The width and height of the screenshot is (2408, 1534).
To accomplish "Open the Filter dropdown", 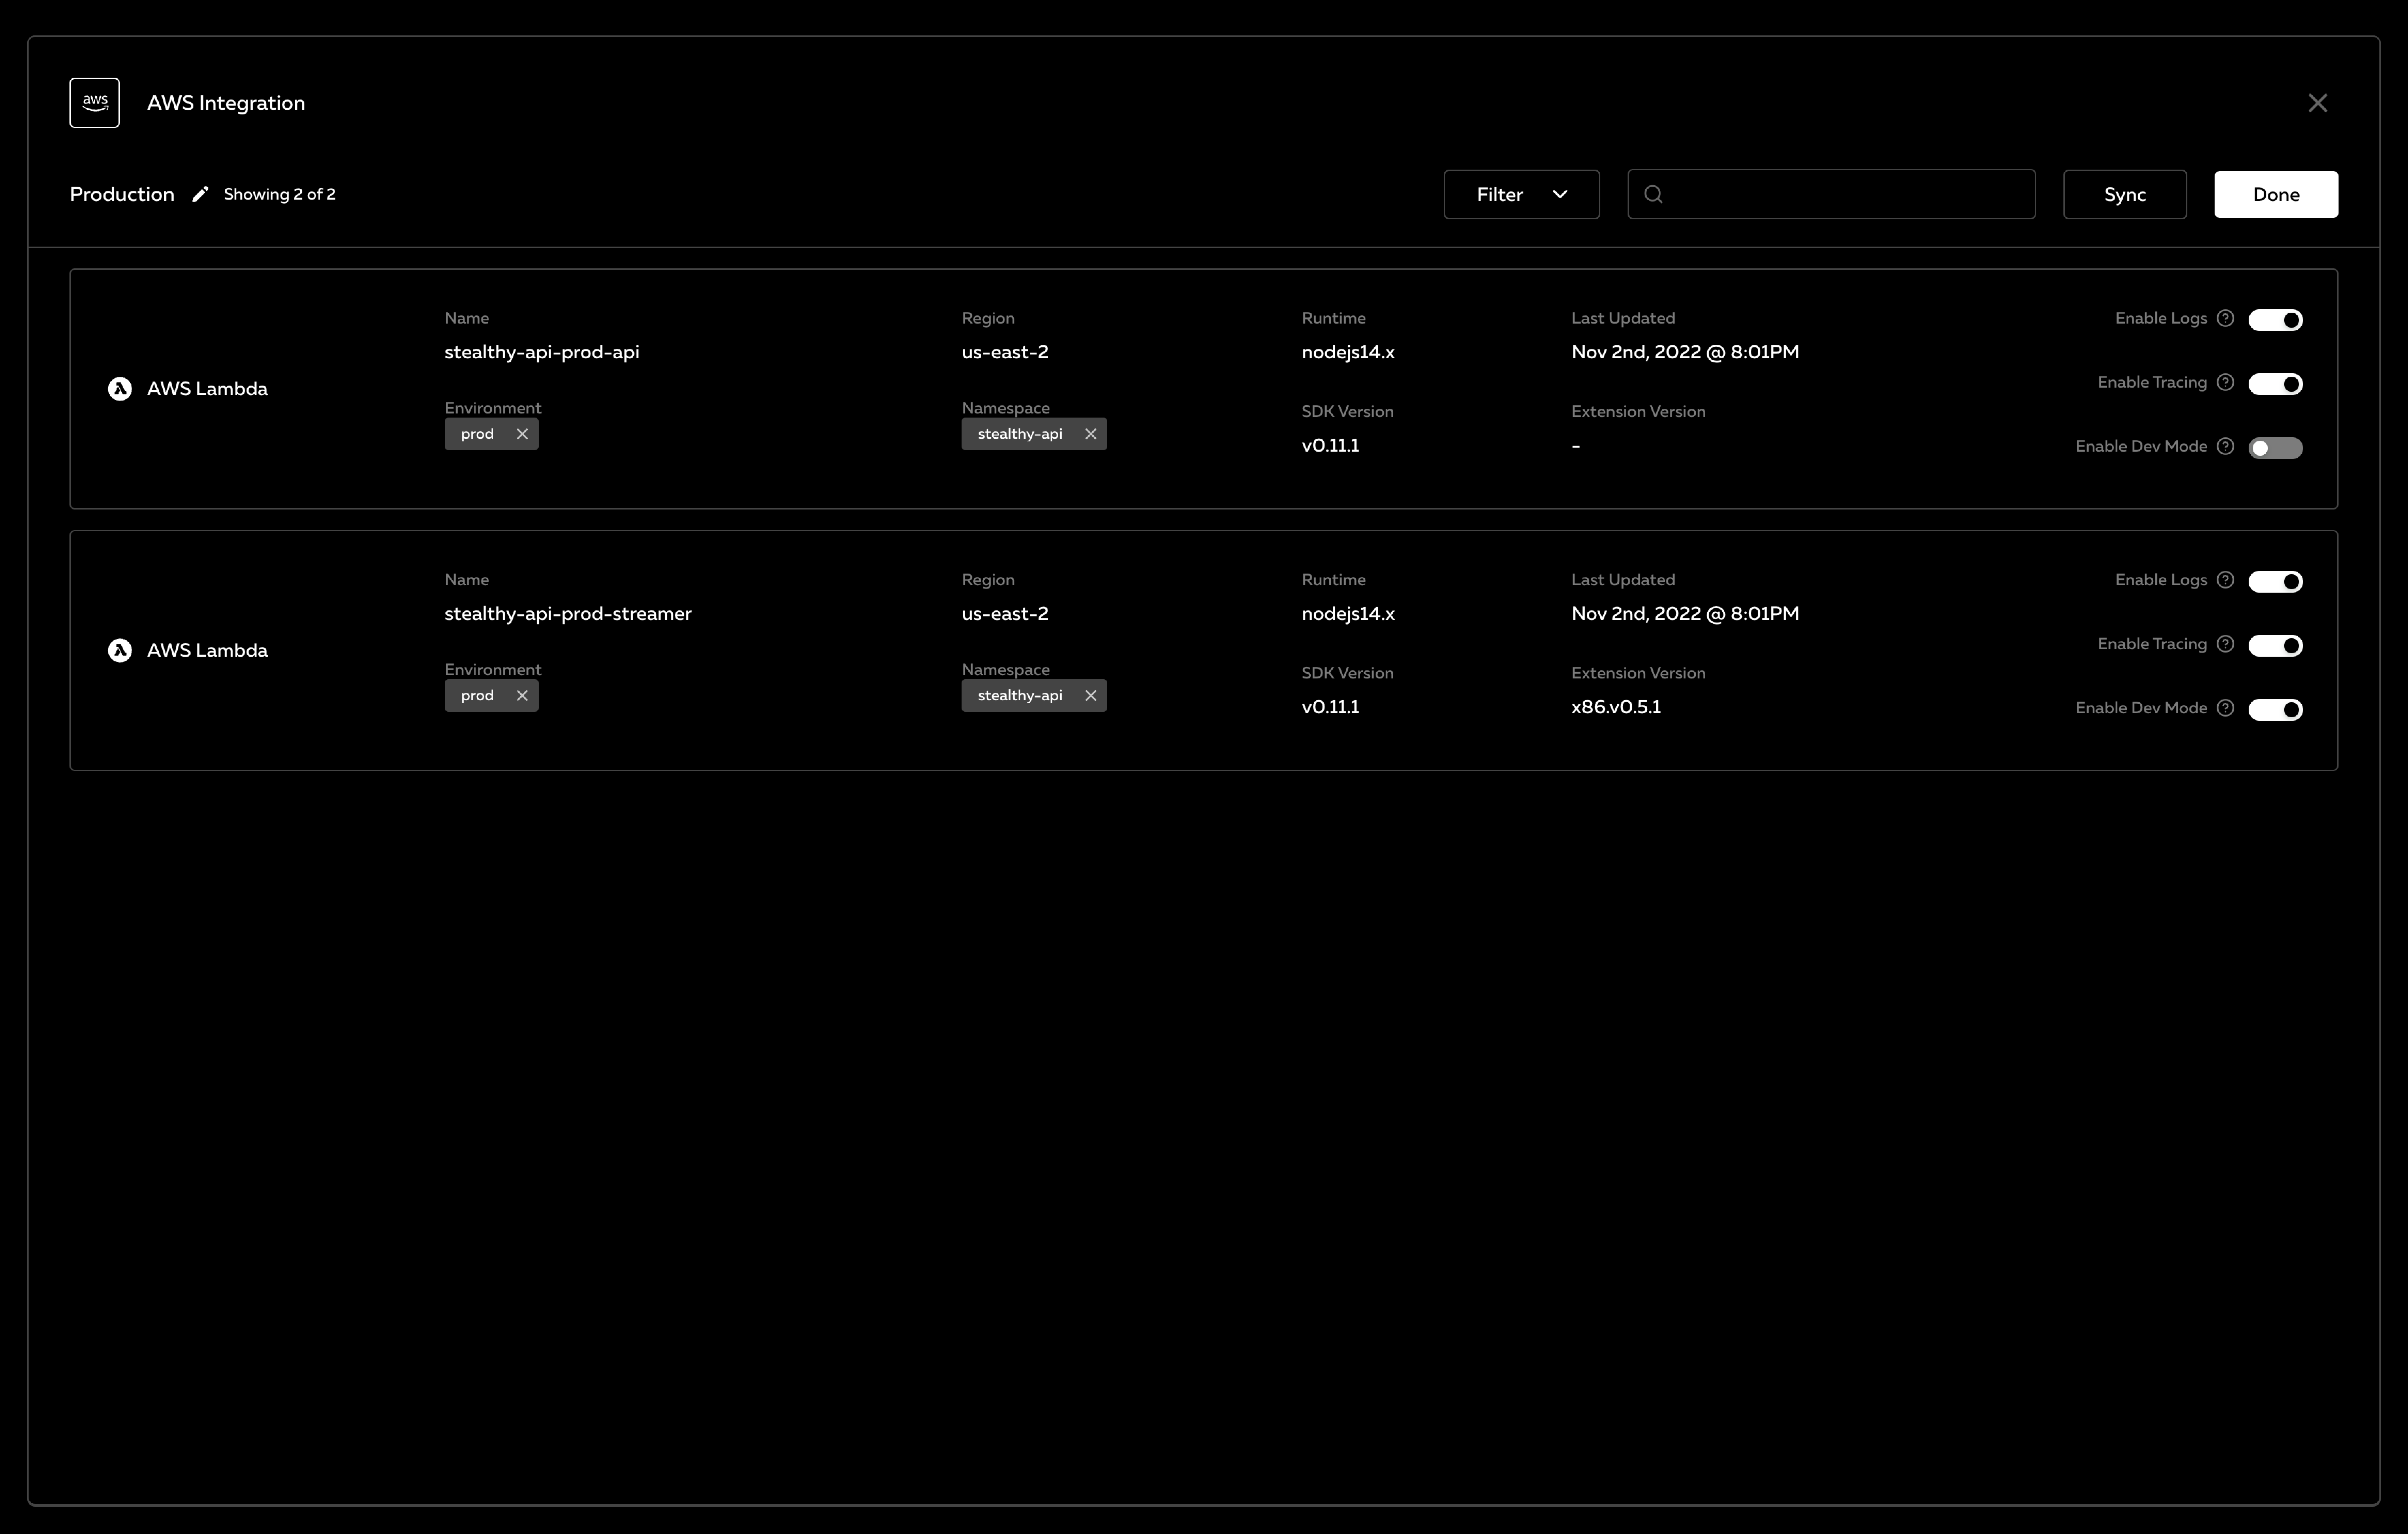I will pyautogui.click(x=1521, y=194).
